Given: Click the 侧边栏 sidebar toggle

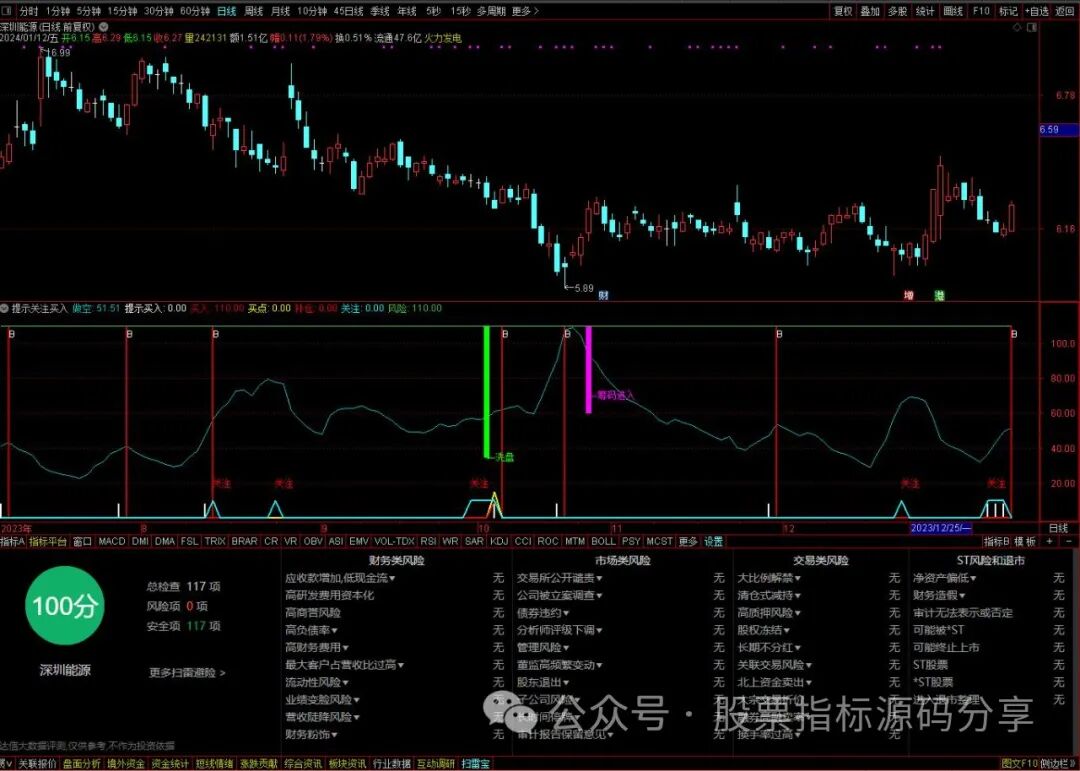Looking at the screenshot, I should pos(1053,763).
